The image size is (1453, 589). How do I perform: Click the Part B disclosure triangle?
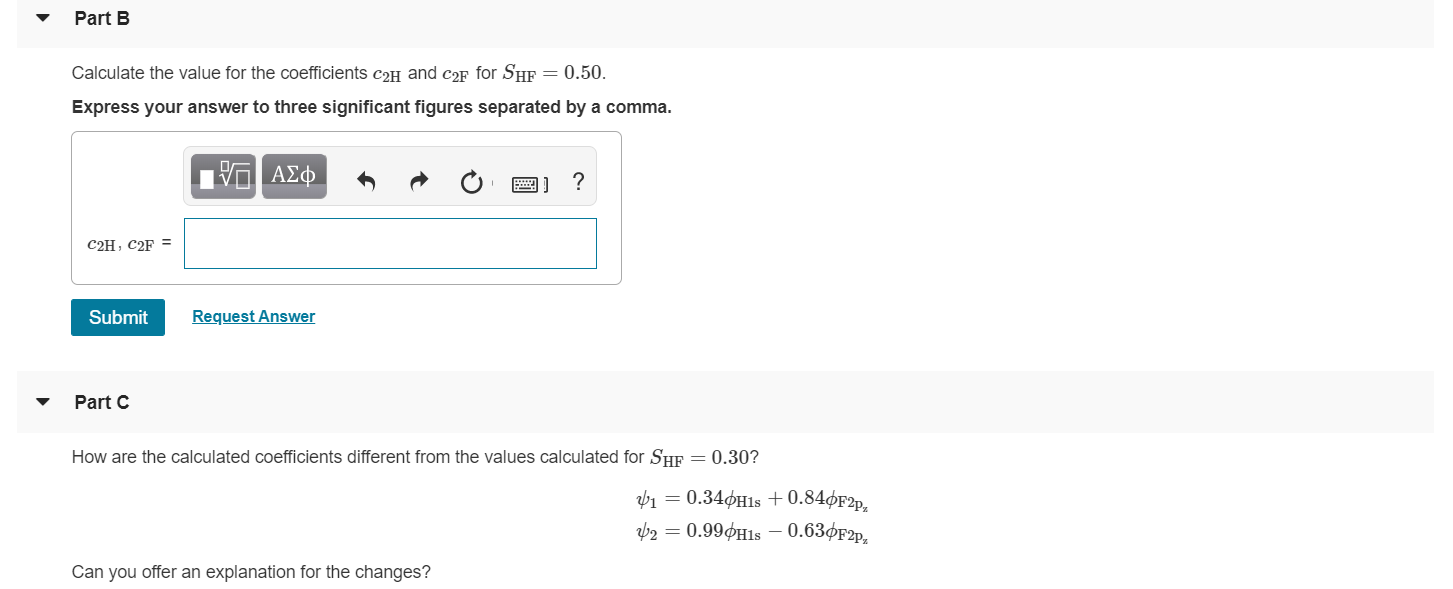pyautogui.click(x=41, y=16)
